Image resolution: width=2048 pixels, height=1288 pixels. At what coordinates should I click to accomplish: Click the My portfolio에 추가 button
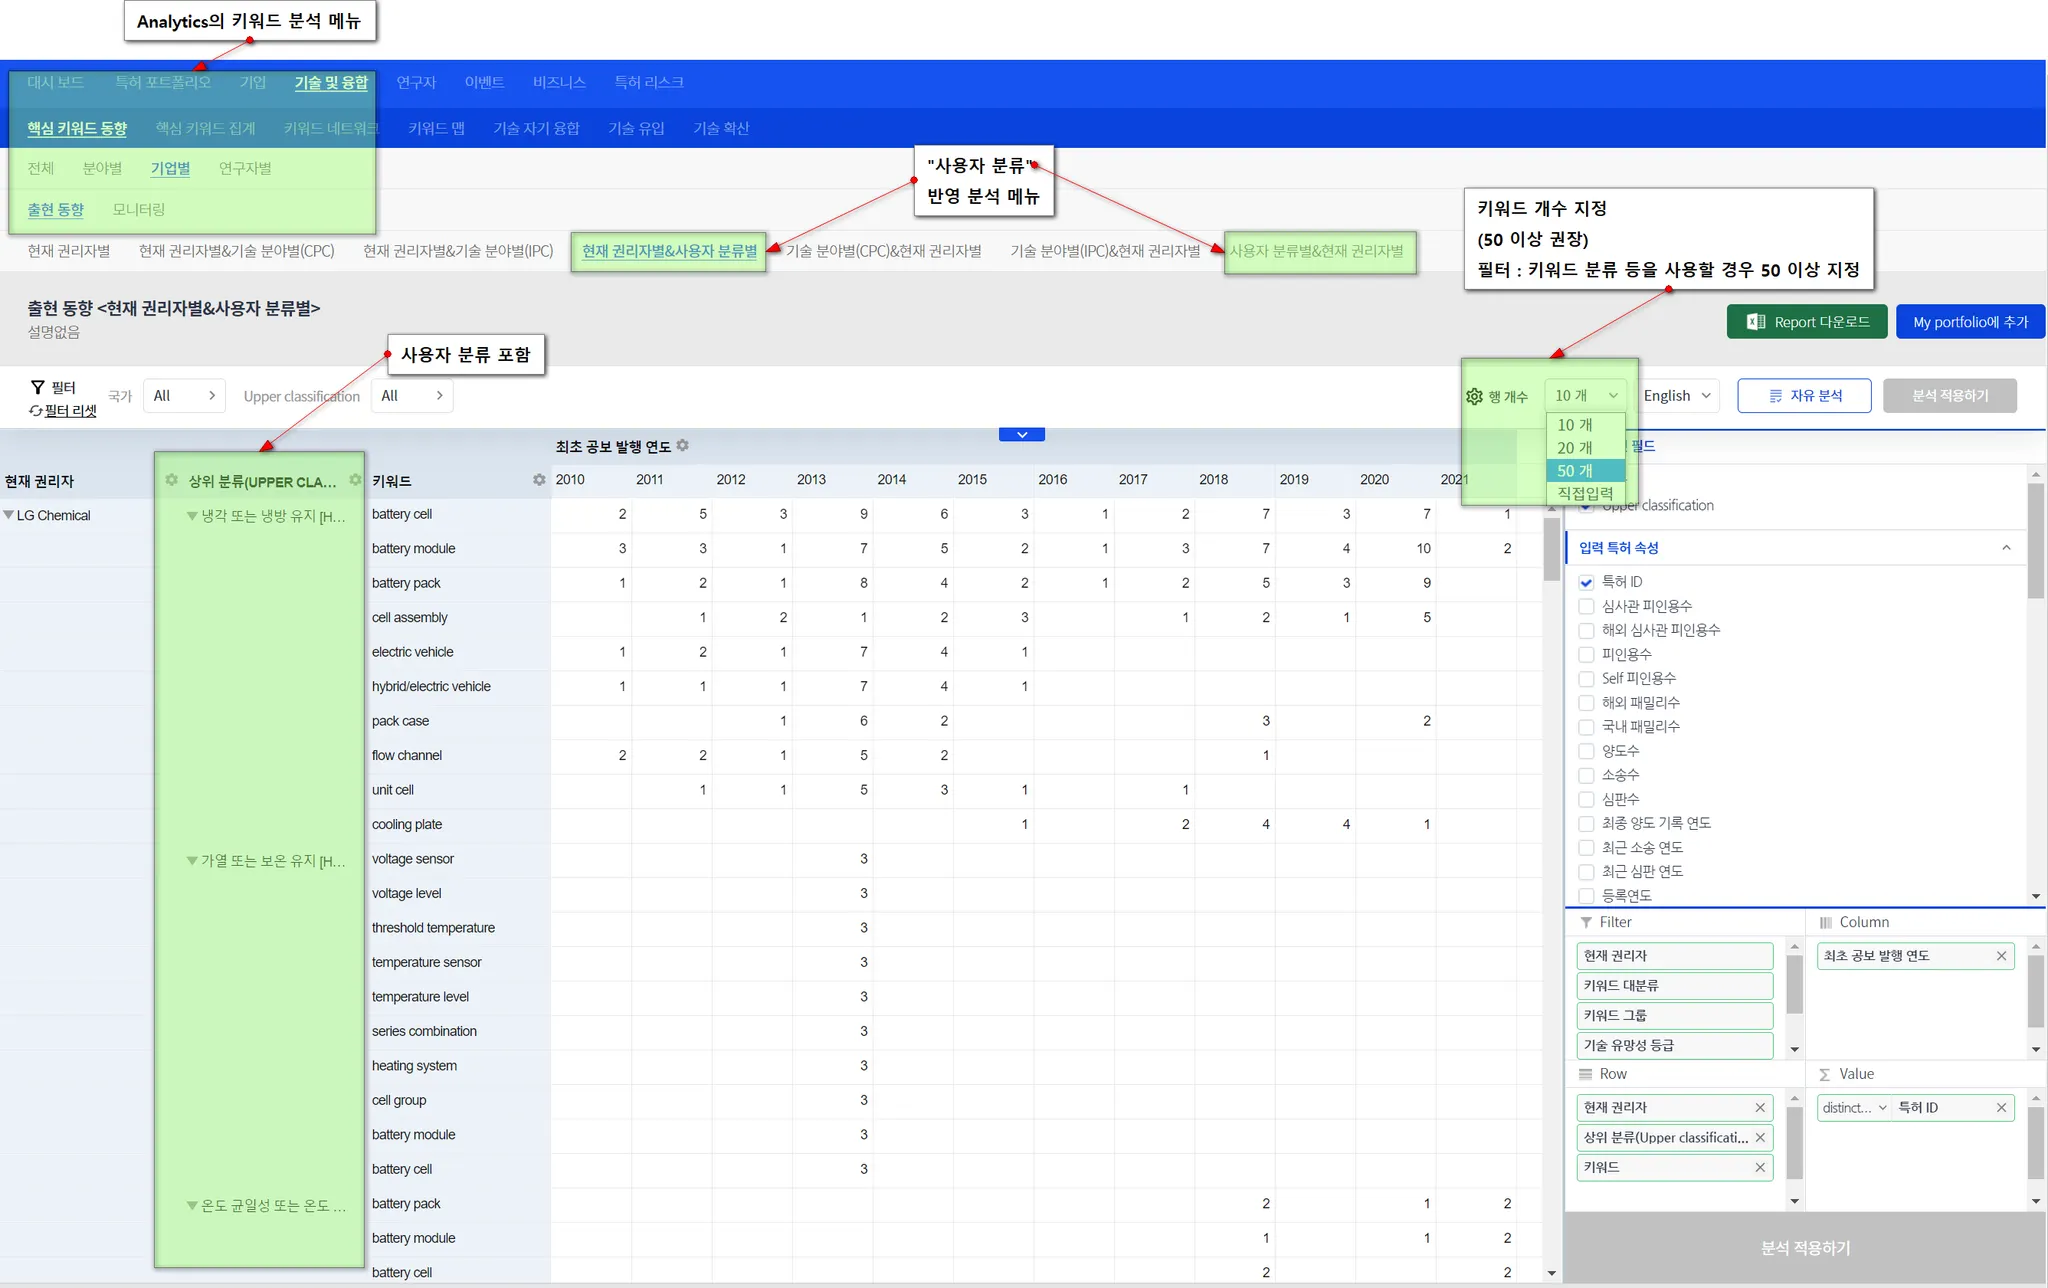[x=1969, y=322]
